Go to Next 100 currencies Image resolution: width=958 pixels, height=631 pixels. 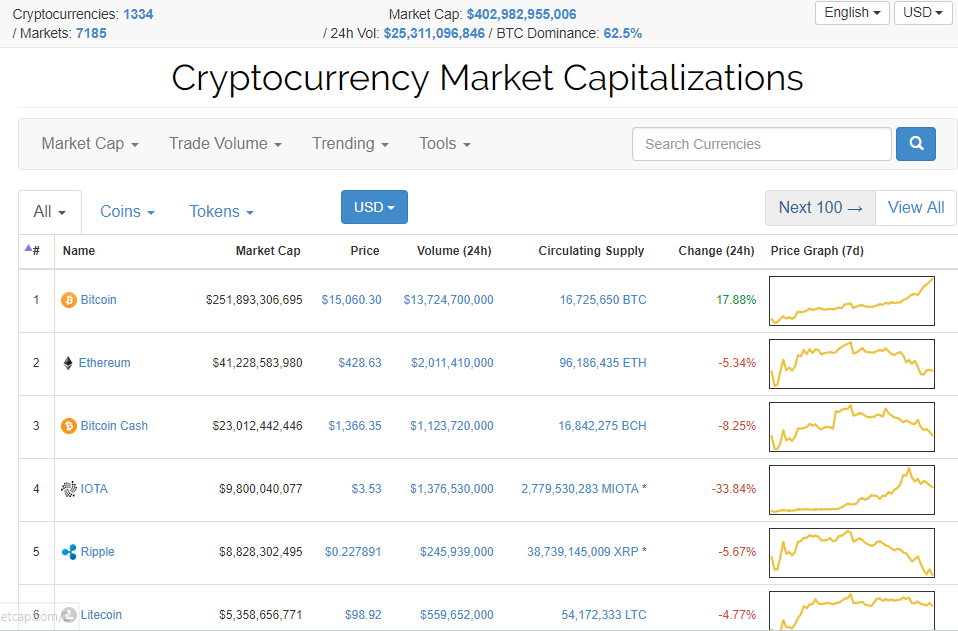click(820, 208)
